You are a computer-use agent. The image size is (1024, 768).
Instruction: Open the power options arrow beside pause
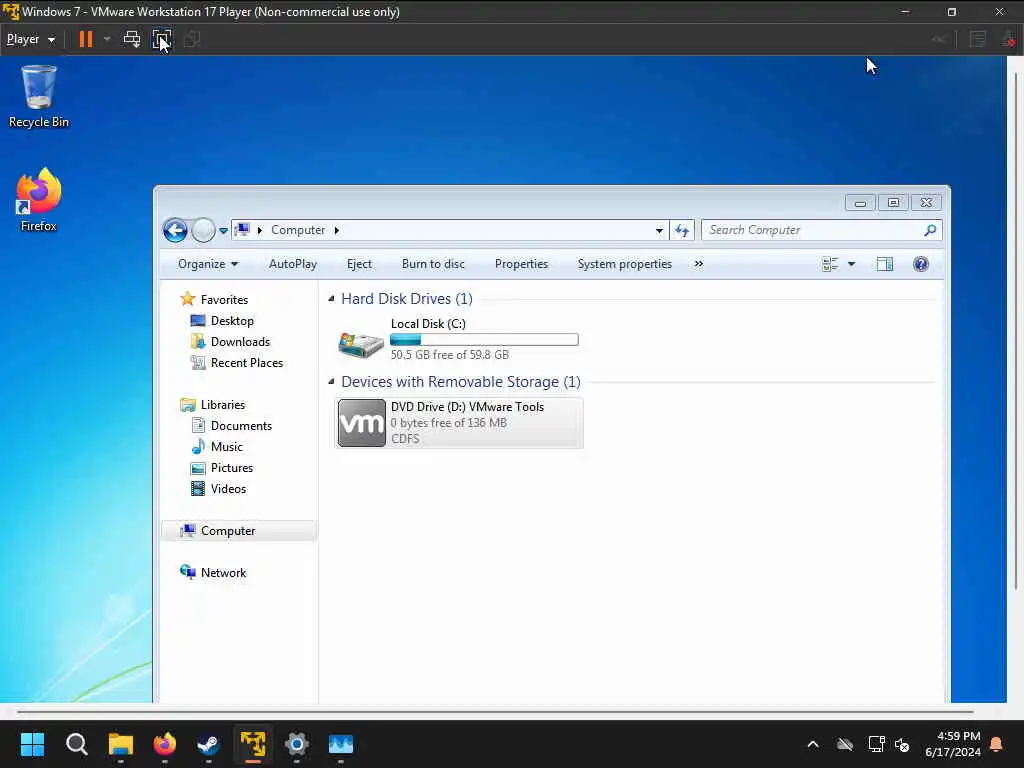pos(107,39)
